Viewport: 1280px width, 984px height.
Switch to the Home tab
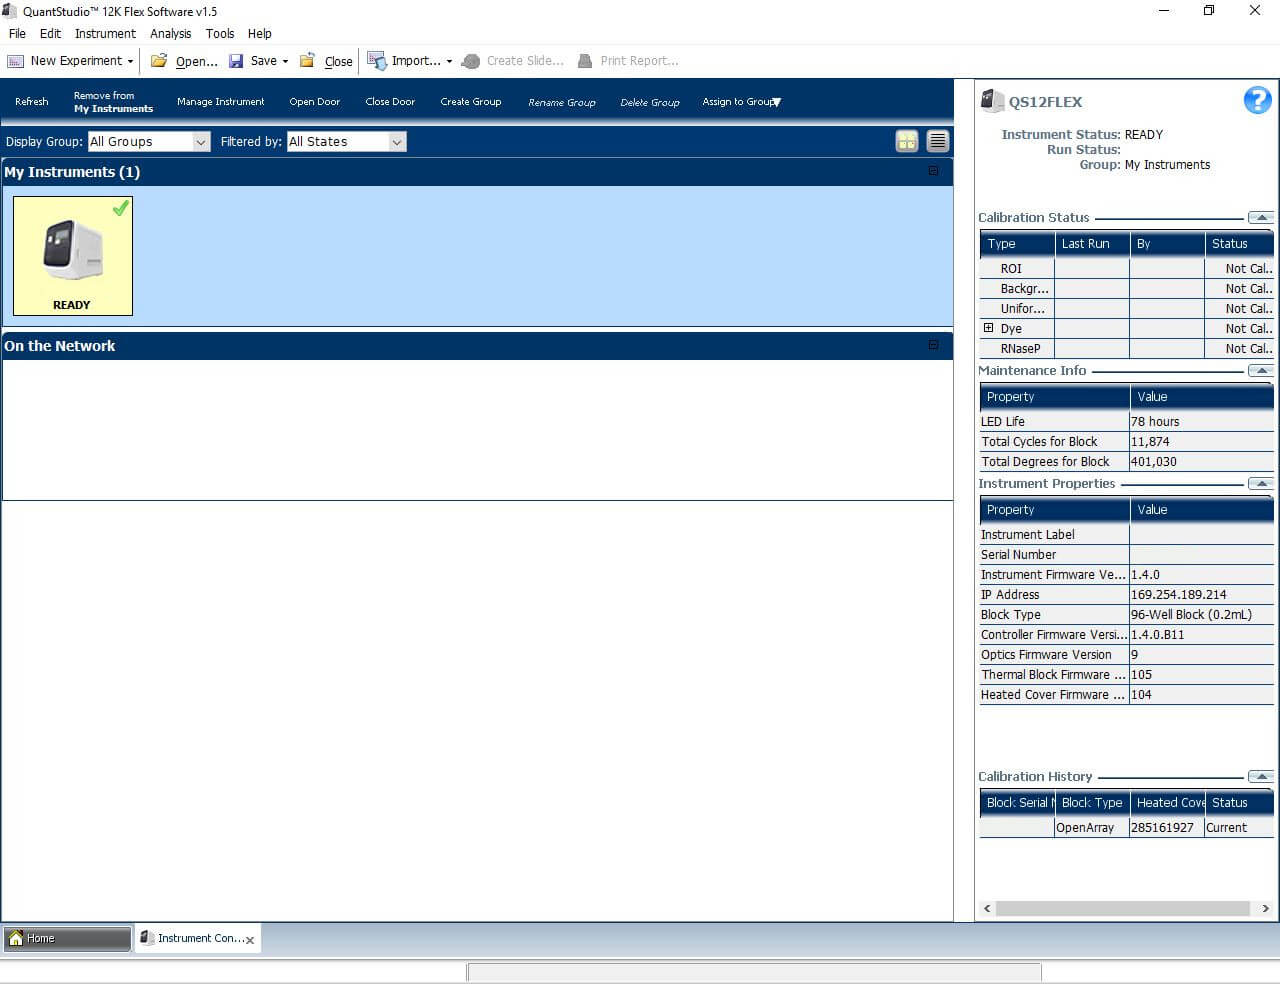[67, 938]
